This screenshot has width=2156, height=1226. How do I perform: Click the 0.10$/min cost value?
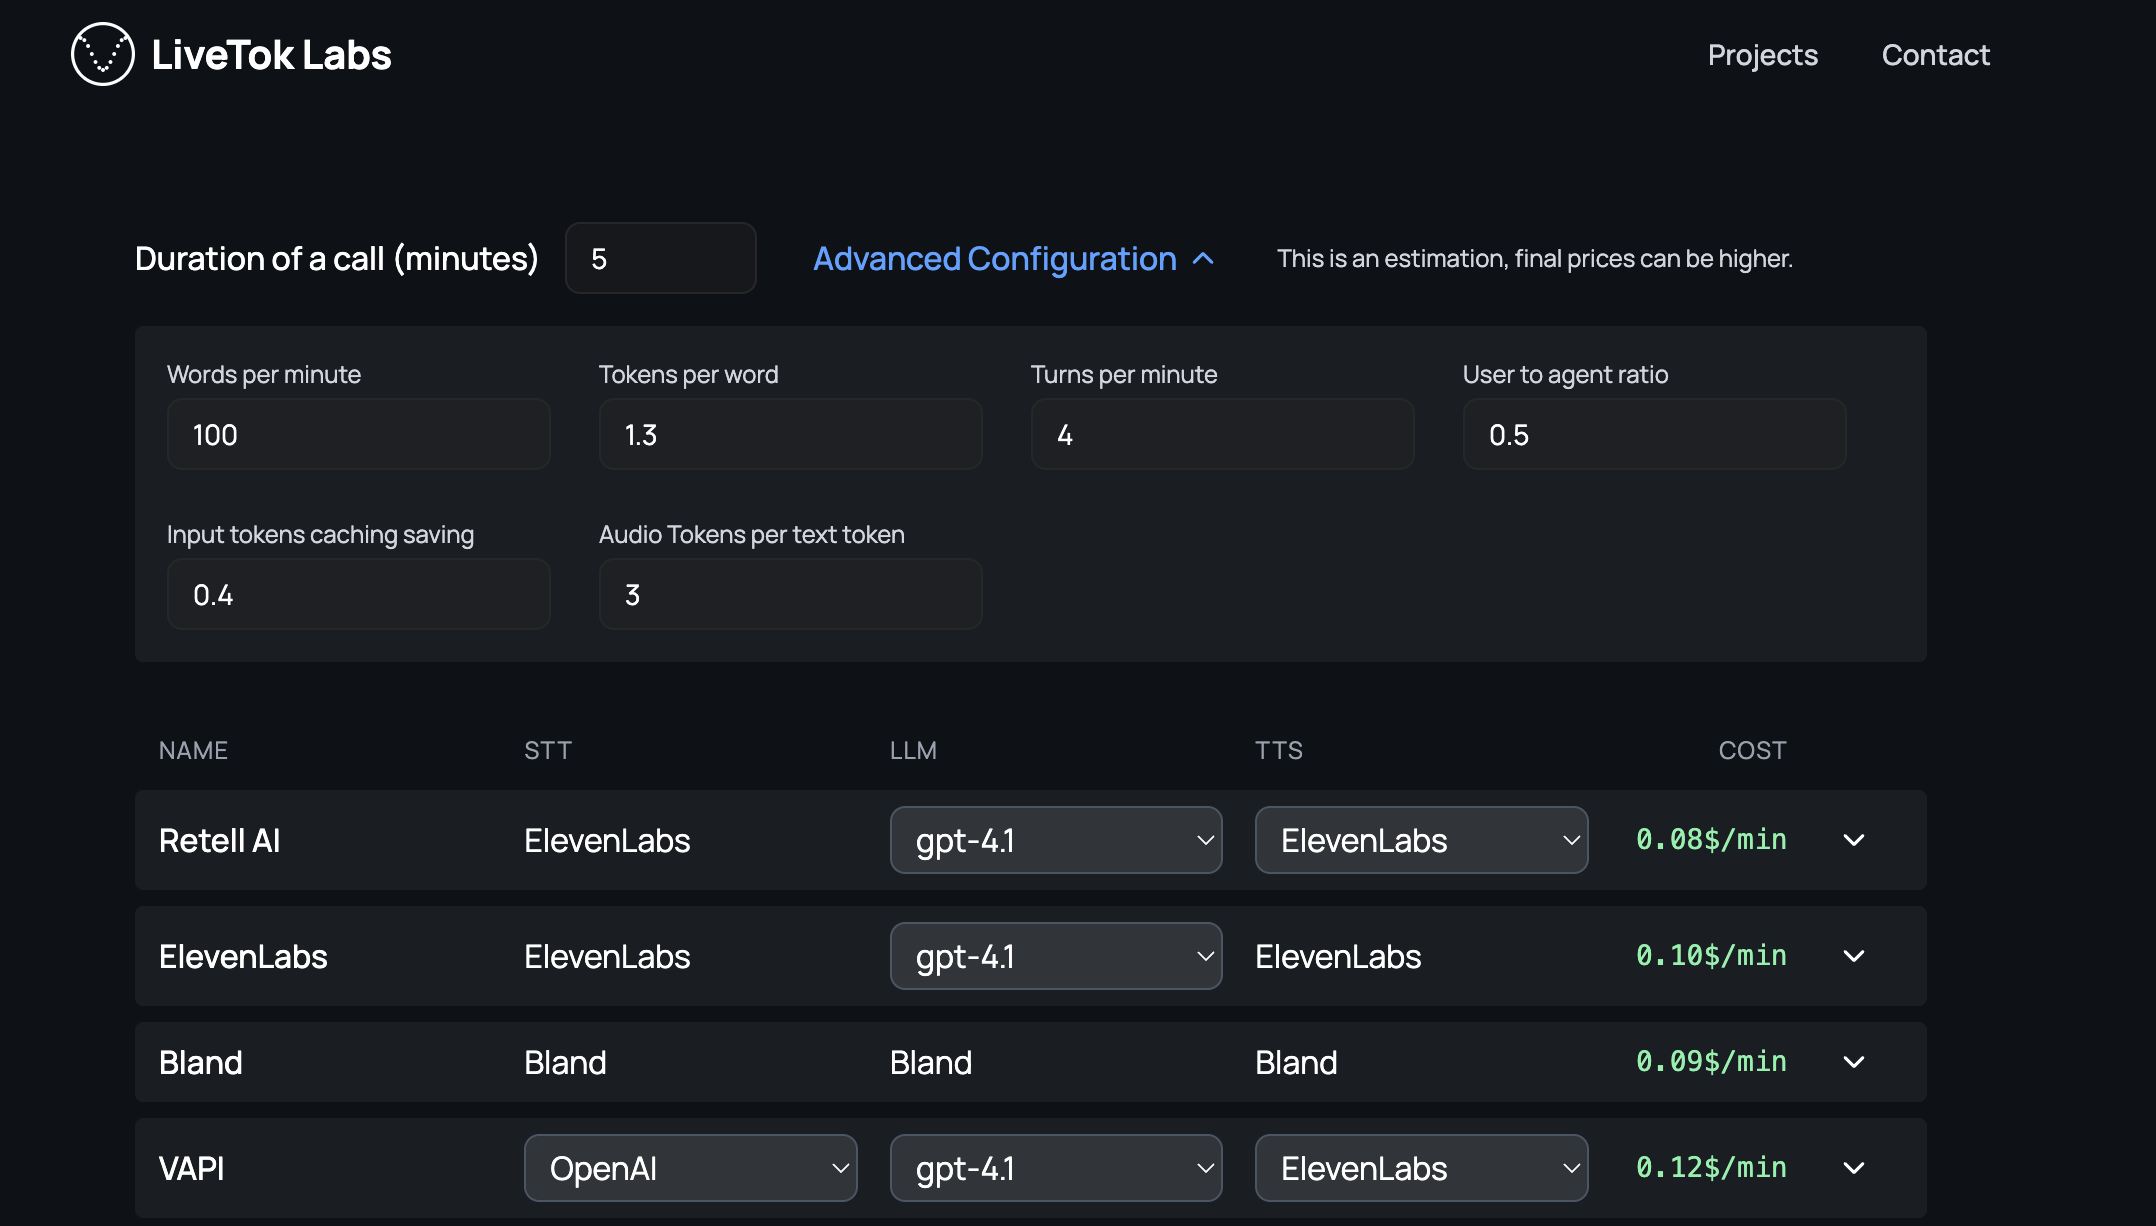(x=1711, y=956)
